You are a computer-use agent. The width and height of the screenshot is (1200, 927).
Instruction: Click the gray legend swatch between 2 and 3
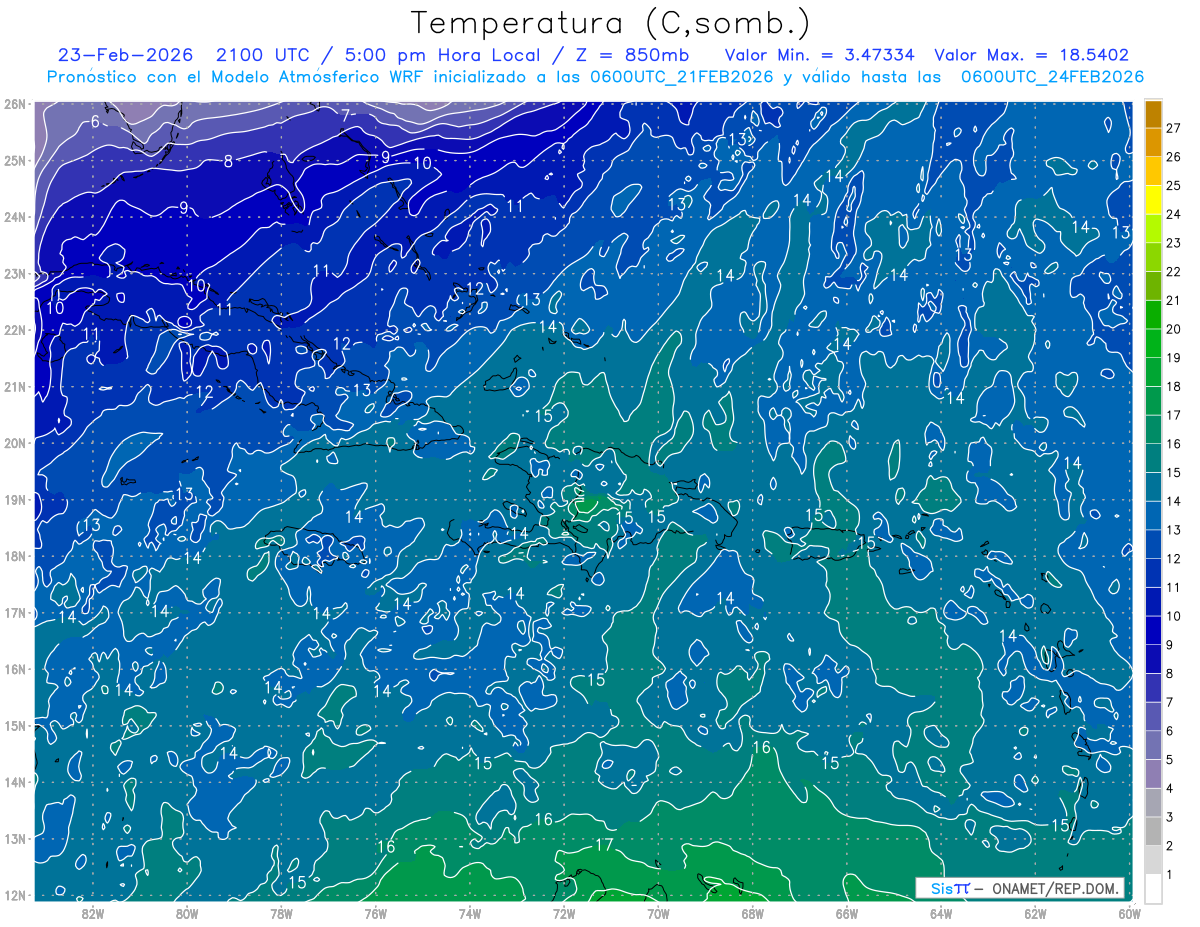pyautogui.click(x=1153, y=830)
